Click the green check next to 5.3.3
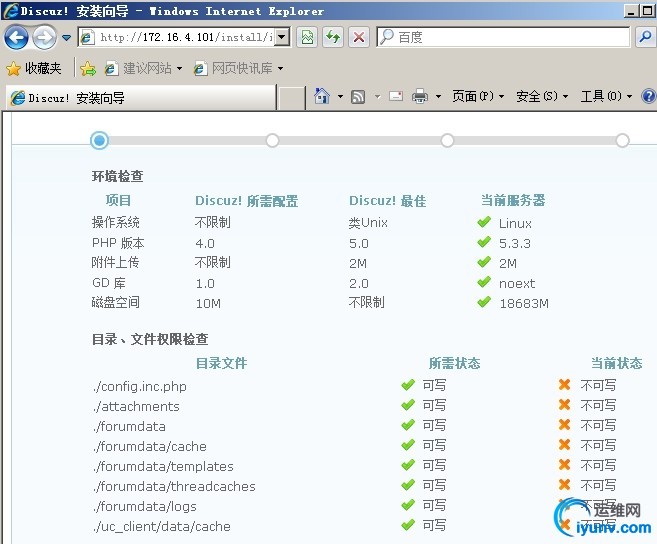The width and height of the screenshot is (657, 544). click(x=484, y=242)
